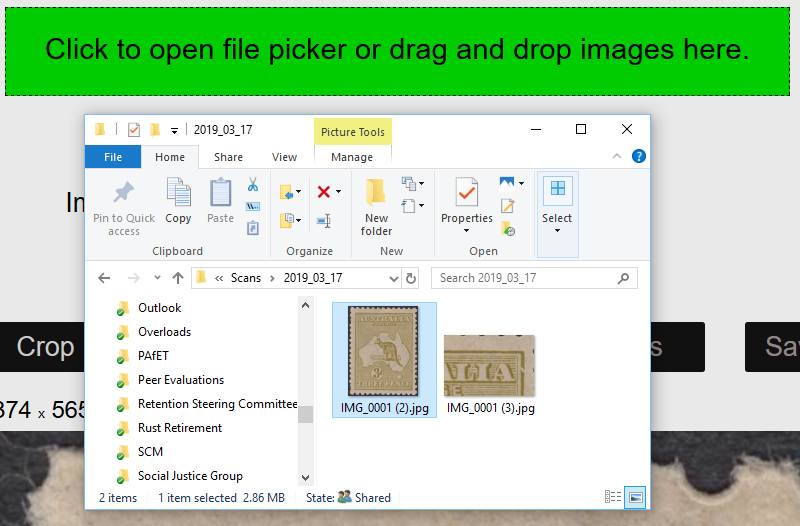
Task: Click the Copy to folder icon
Action: 287,220
